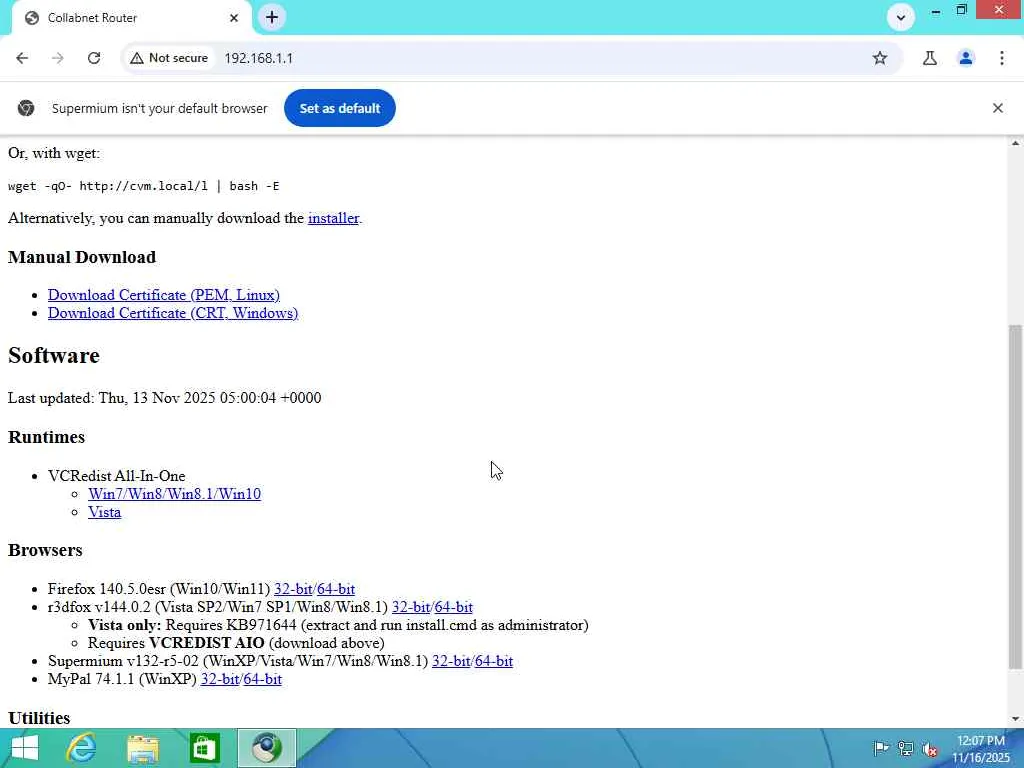Download Certificate PEM for Linux

tap(164, 295)
